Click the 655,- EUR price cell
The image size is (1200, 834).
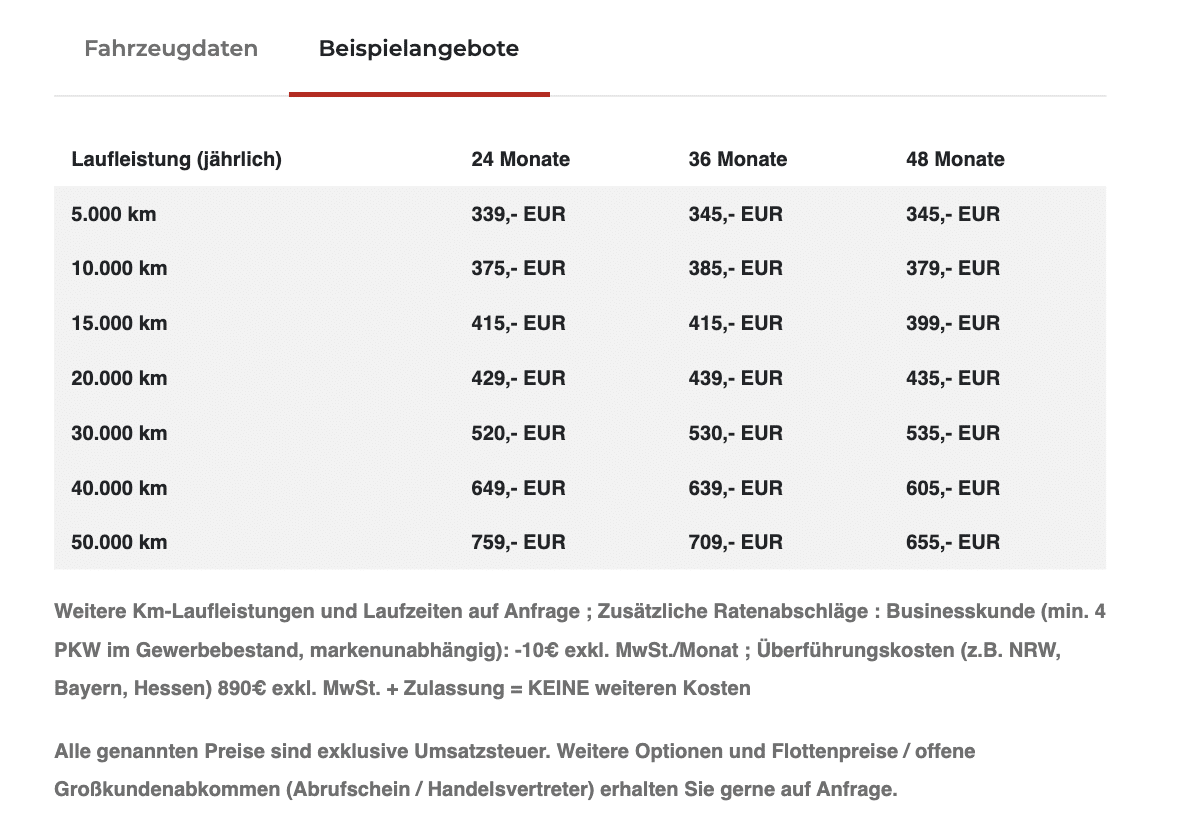[x=953, y=542]
